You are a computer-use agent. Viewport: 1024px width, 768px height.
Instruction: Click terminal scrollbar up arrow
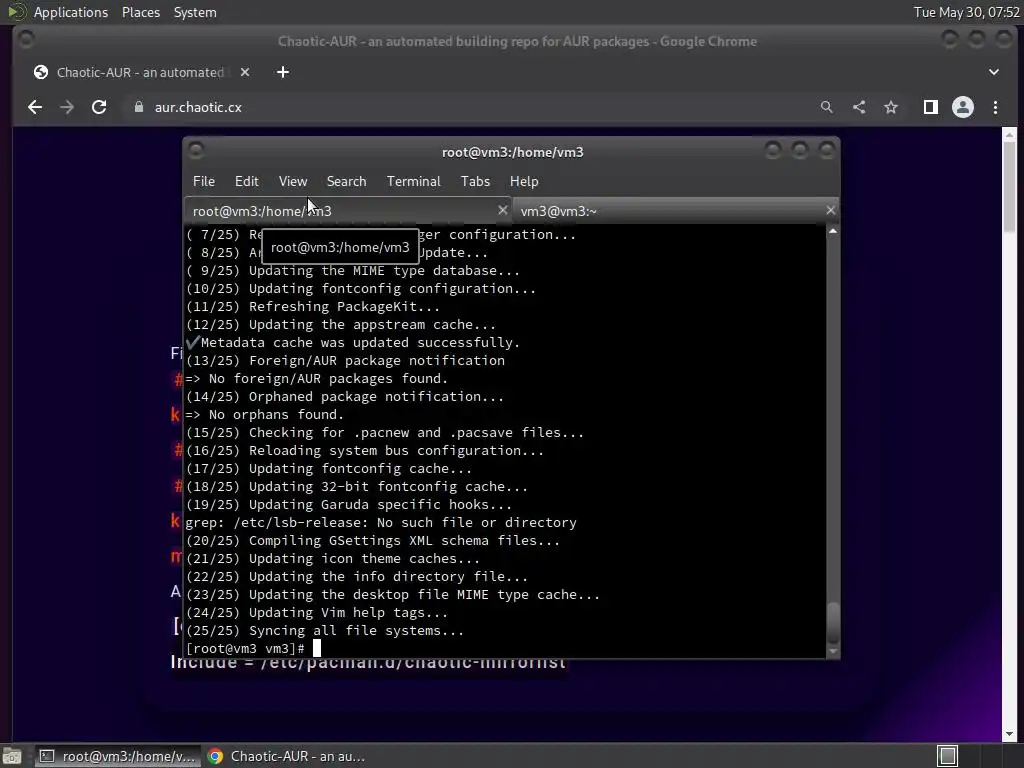click(x=833, y=231)
